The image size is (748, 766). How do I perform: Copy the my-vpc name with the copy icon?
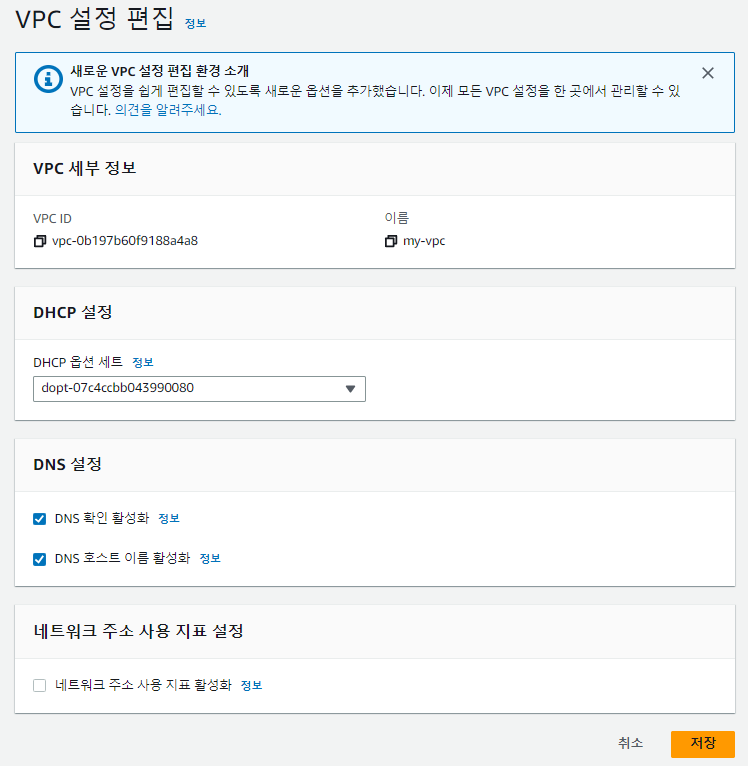[391, 241]
